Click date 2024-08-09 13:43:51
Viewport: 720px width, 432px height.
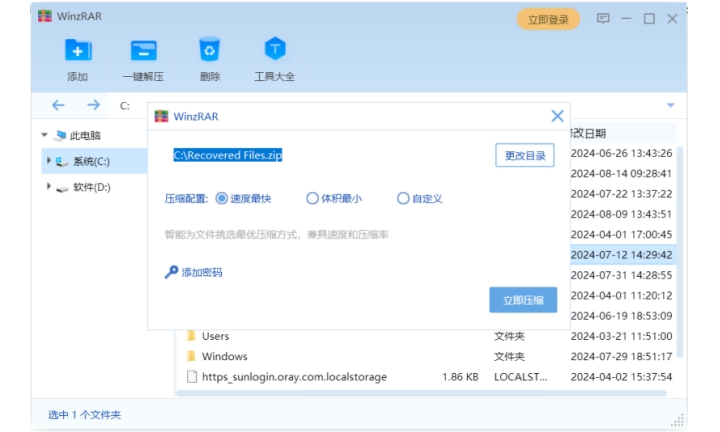tap(621, 214)
